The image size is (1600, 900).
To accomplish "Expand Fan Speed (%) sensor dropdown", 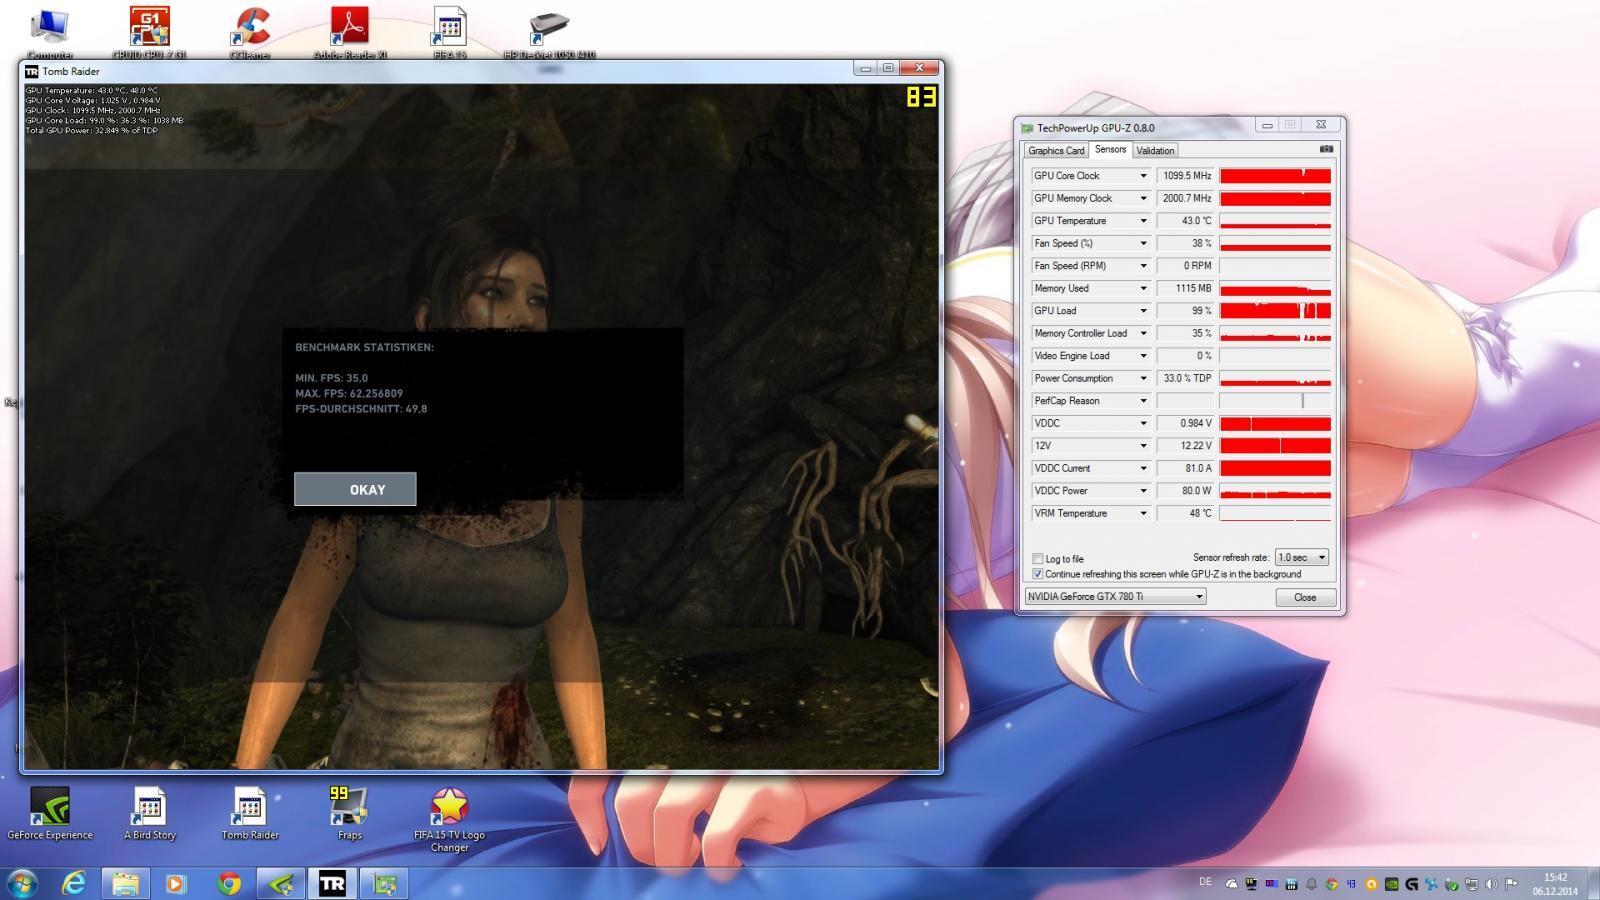I will (x=1143, y=243).
